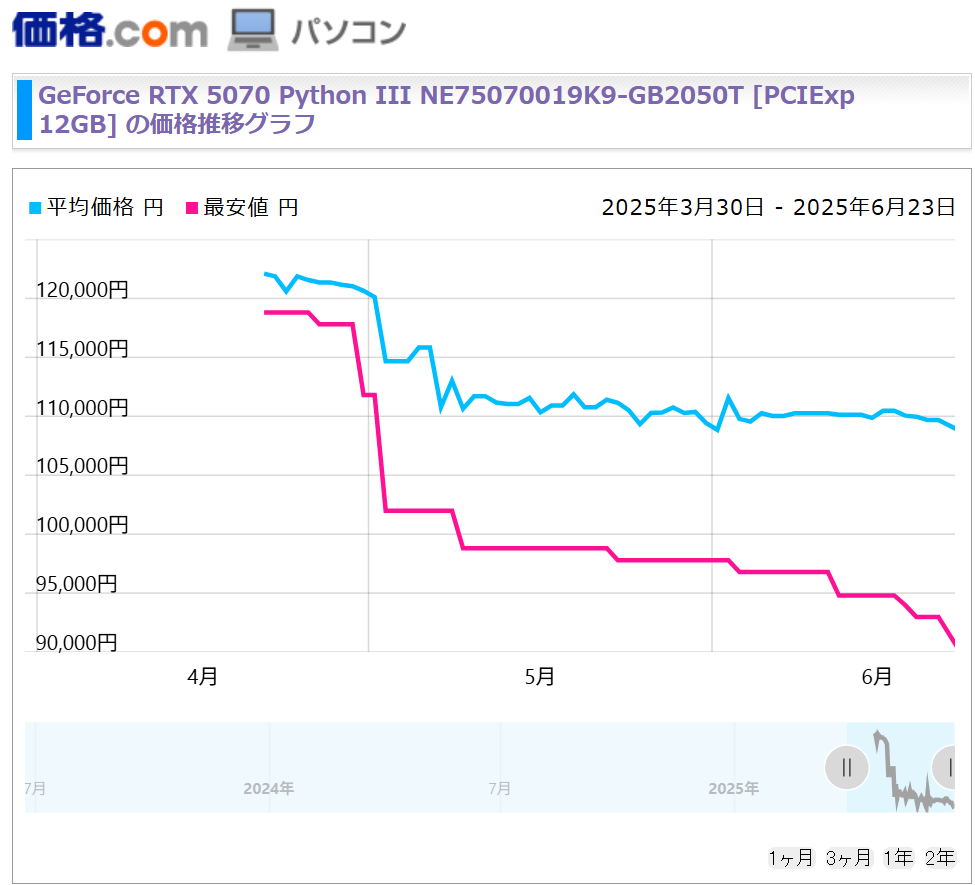Select the 2年 range button
Image resolution: width=975 pixels, height=885 pixels.
coord(940,858)
